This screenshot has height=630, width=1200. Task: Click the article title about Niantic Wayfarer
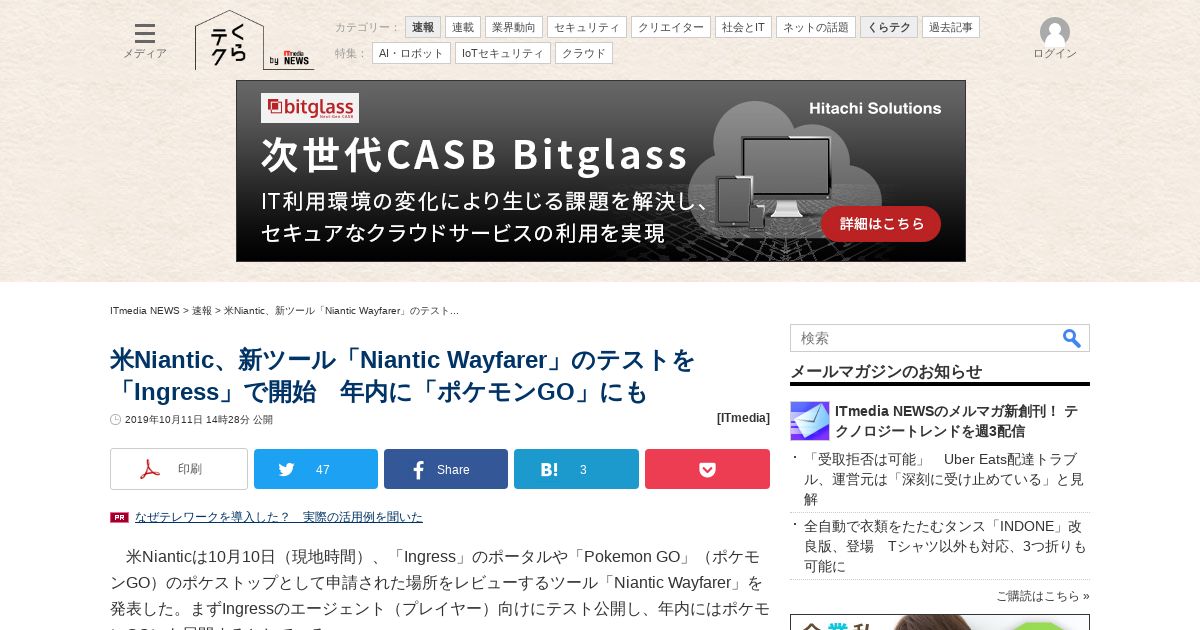pos(402,375)
